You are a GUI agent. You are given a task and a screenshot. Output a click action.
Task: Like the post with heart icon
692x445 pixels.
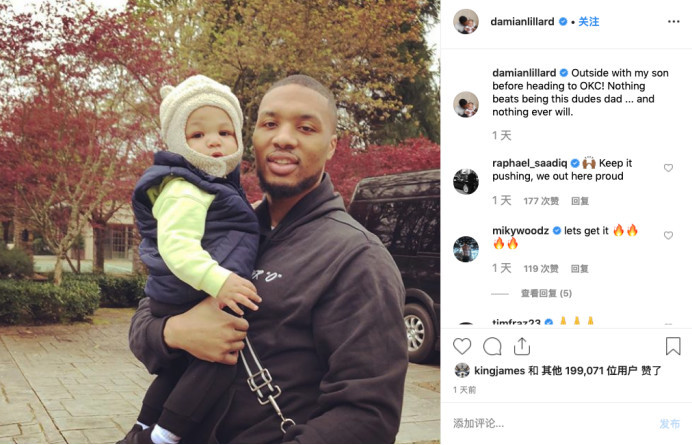click(462, 346)
